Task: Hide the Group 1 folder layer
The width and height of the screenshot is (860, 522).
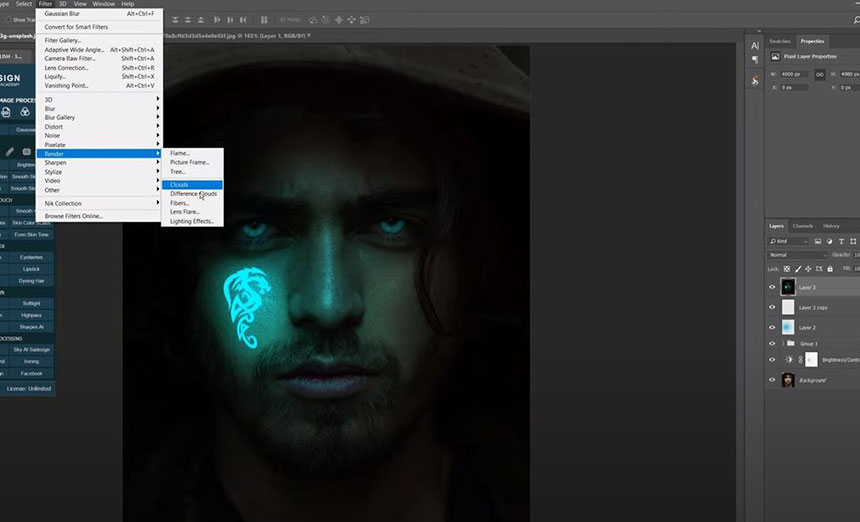Action: pos(772,343)
